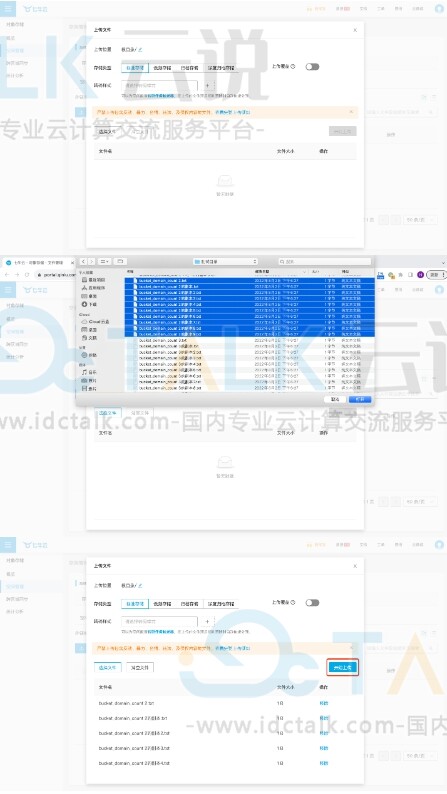Image resolution: width=447 pixels, height=794 pixels.
Task: Remove bucket_domain_count 2.txt from the upload list
Action: [x=323, y=703]
